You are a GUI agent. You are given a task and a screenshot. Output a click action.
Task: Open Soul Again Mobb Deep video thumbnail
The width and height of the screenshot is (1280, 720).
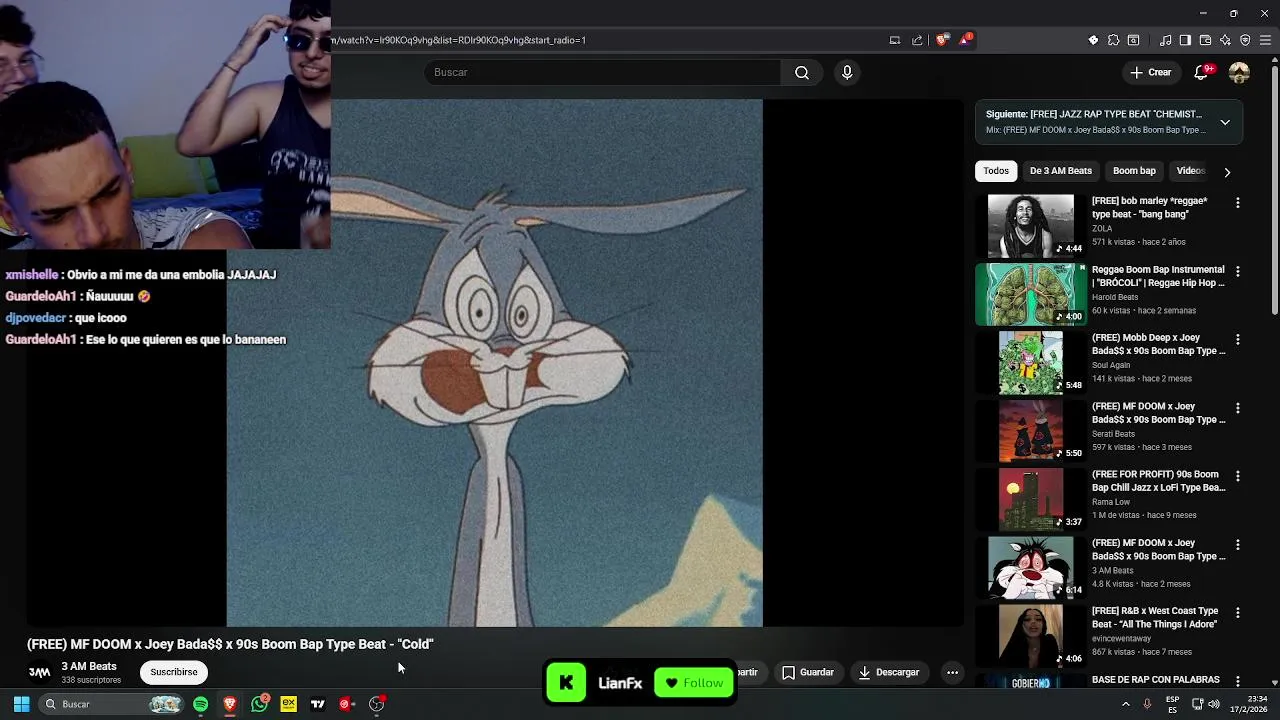point(1030,362)
